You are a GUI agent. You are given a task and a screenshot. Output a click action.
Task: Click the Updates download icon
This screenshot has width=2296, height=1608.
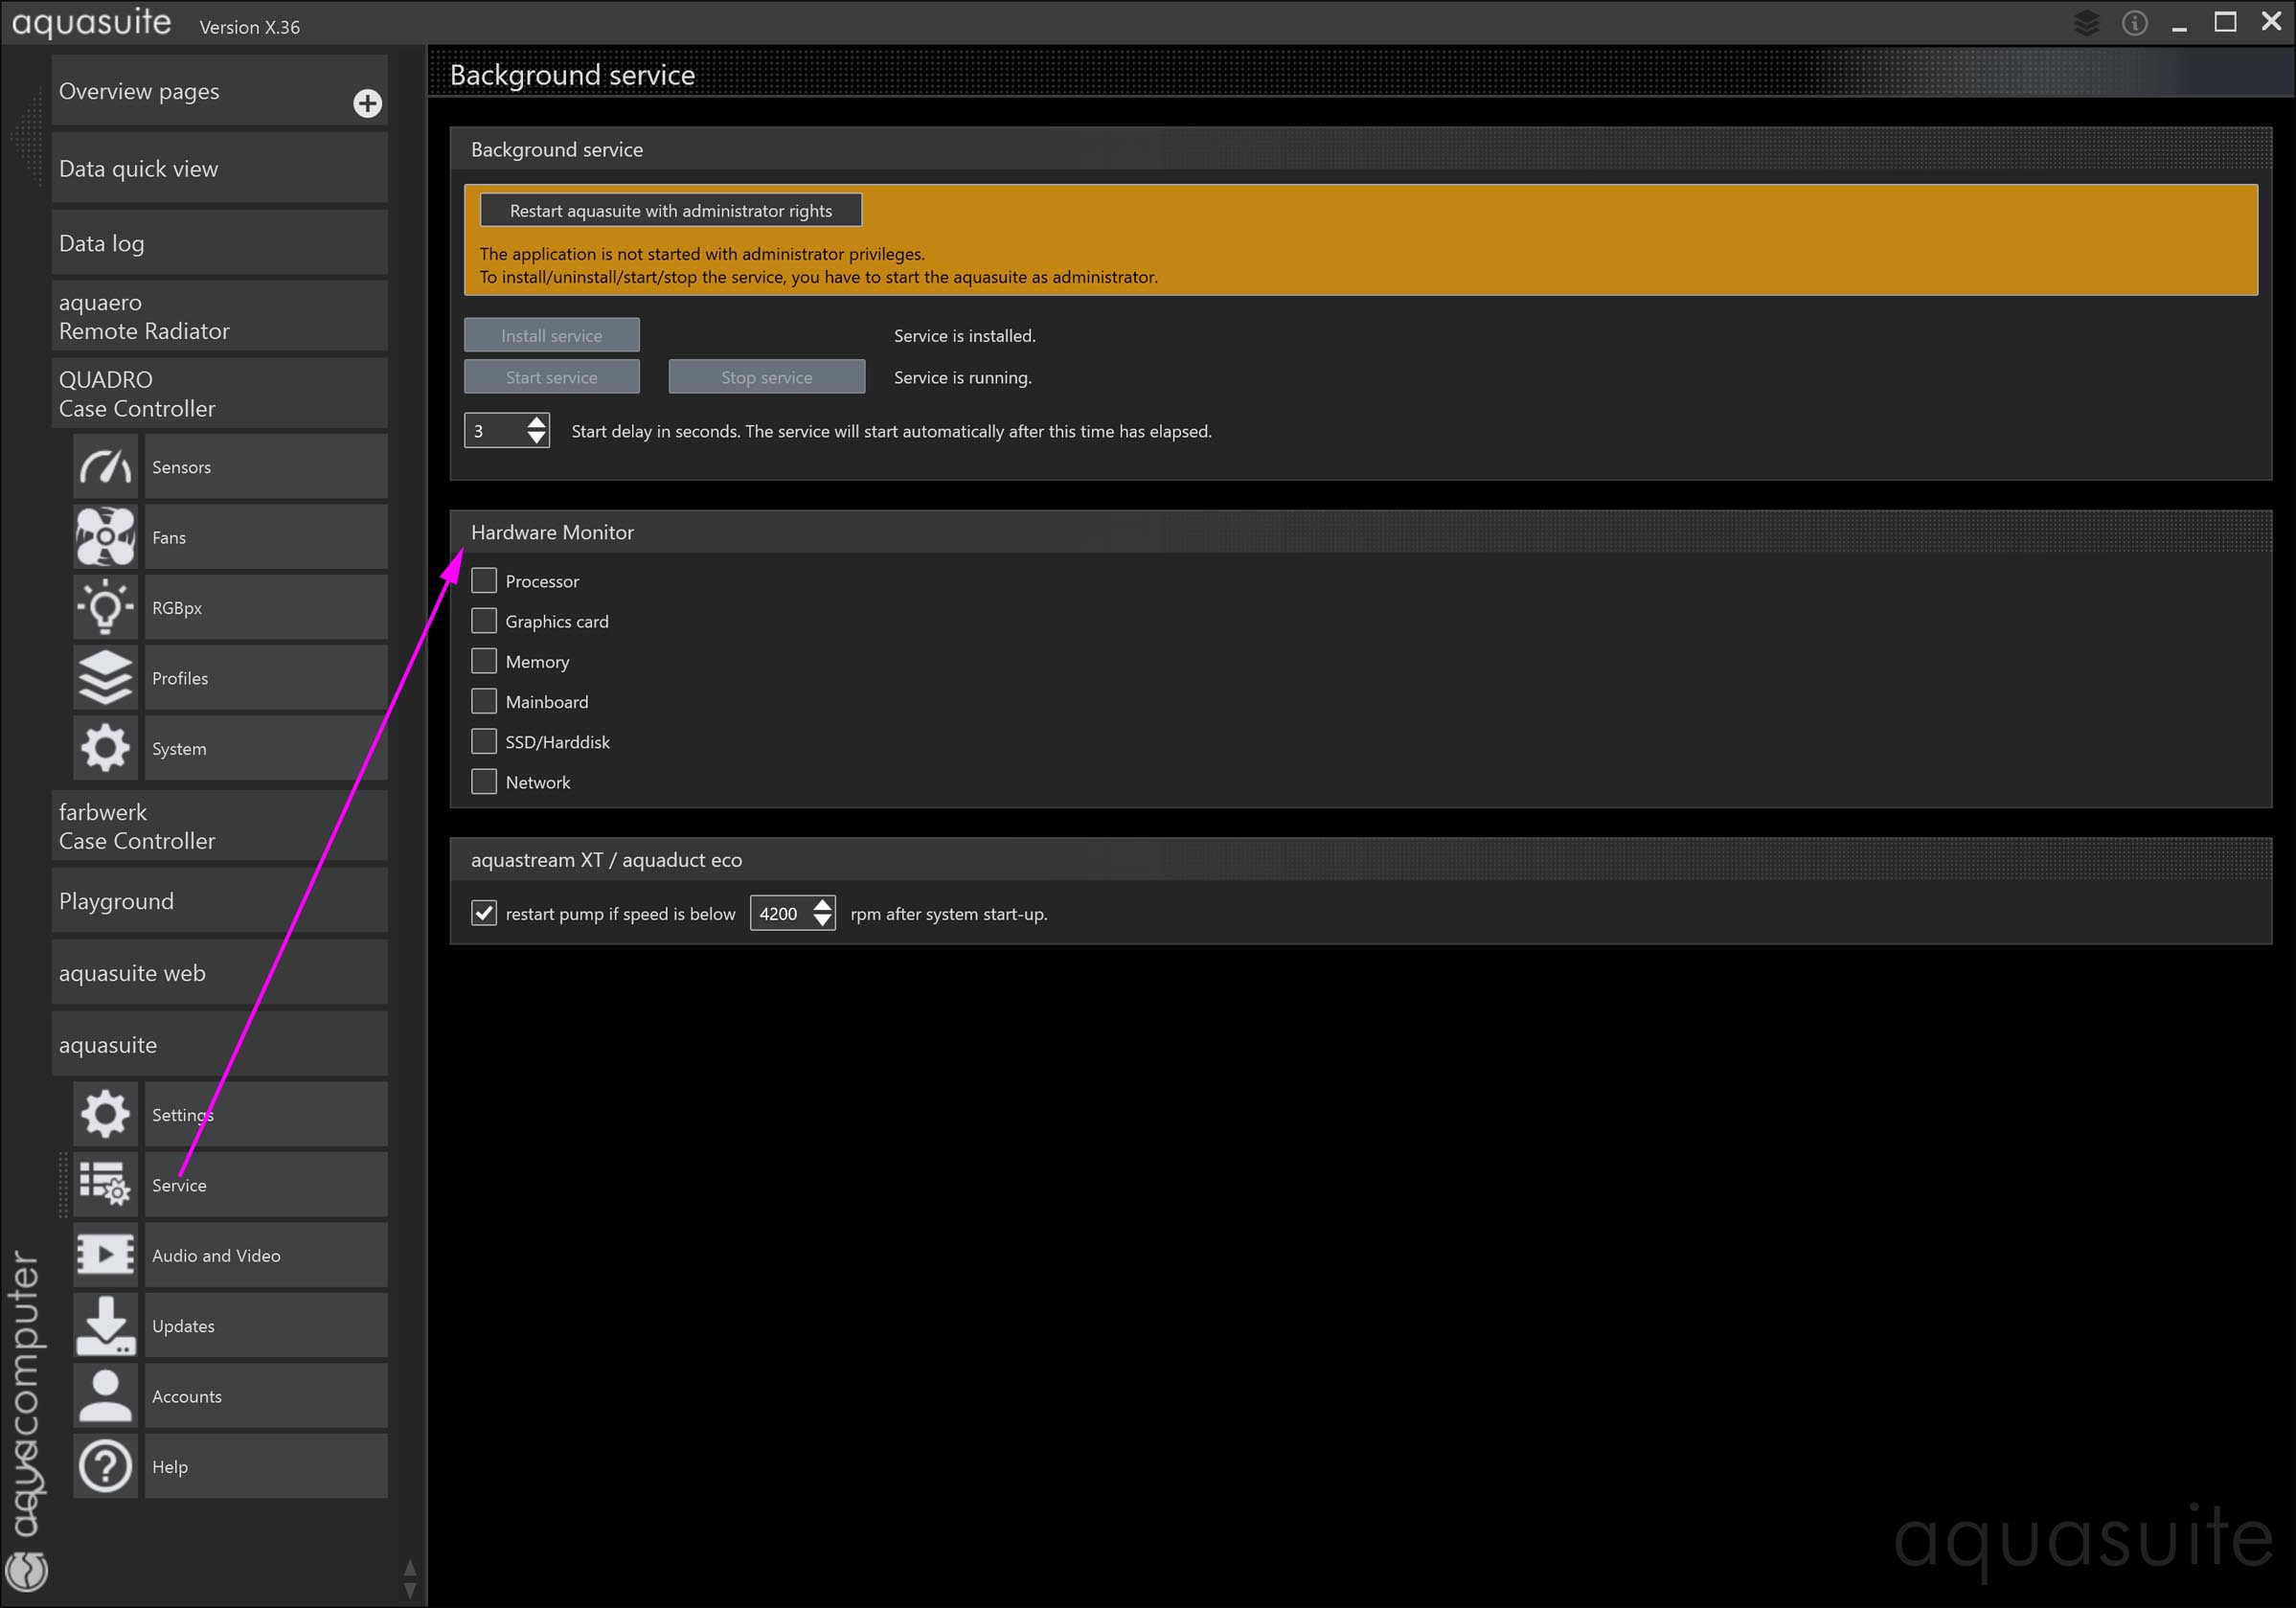(105, 1325)
